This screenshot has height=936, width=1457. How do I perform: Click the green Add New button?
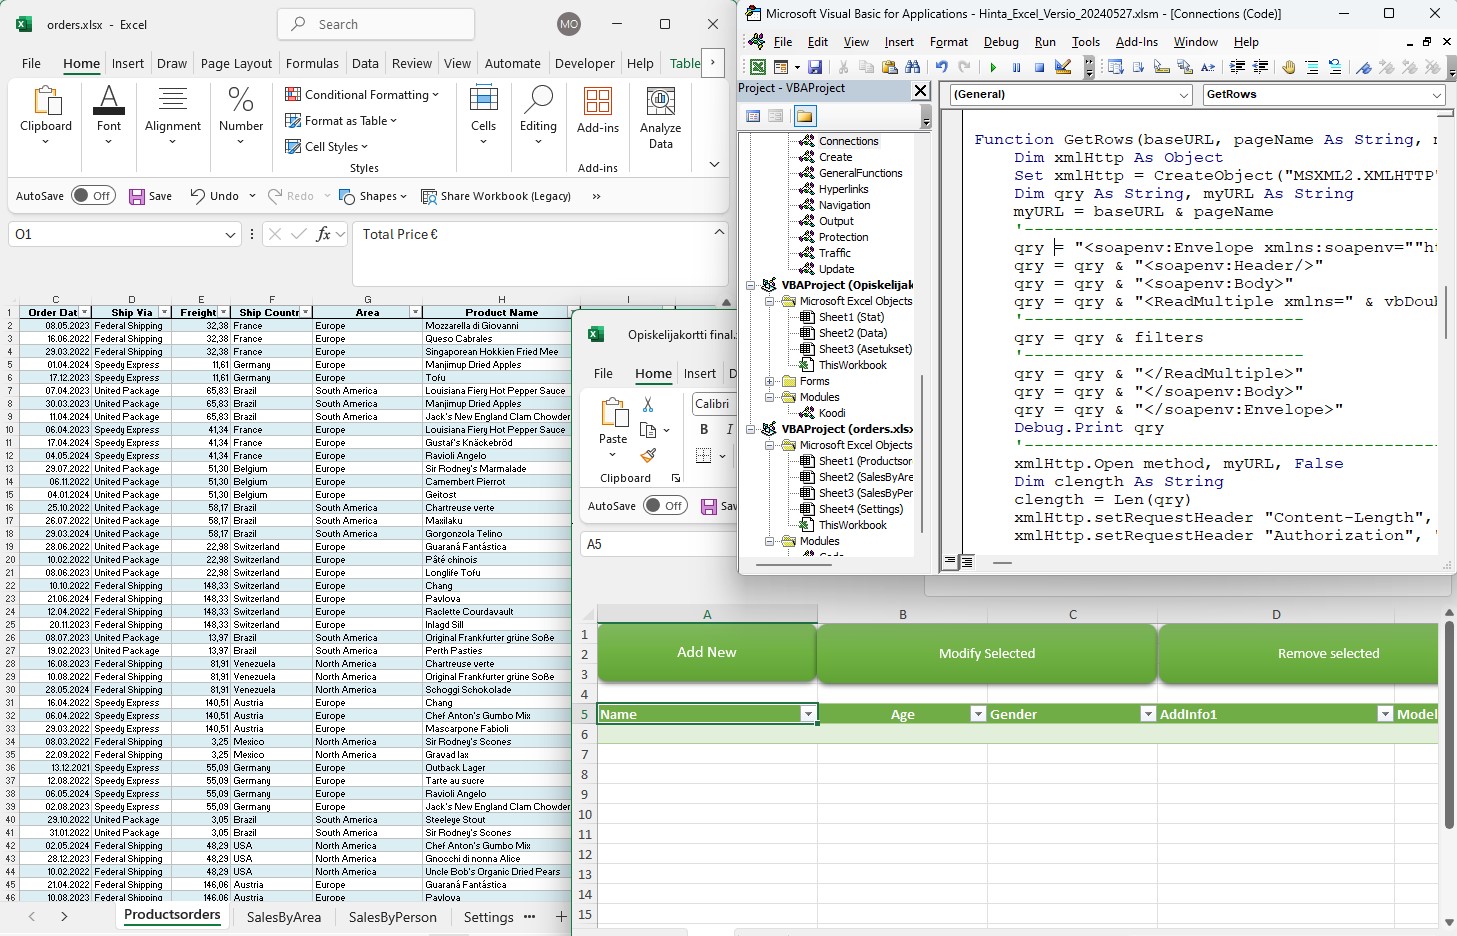click(706, 652)
